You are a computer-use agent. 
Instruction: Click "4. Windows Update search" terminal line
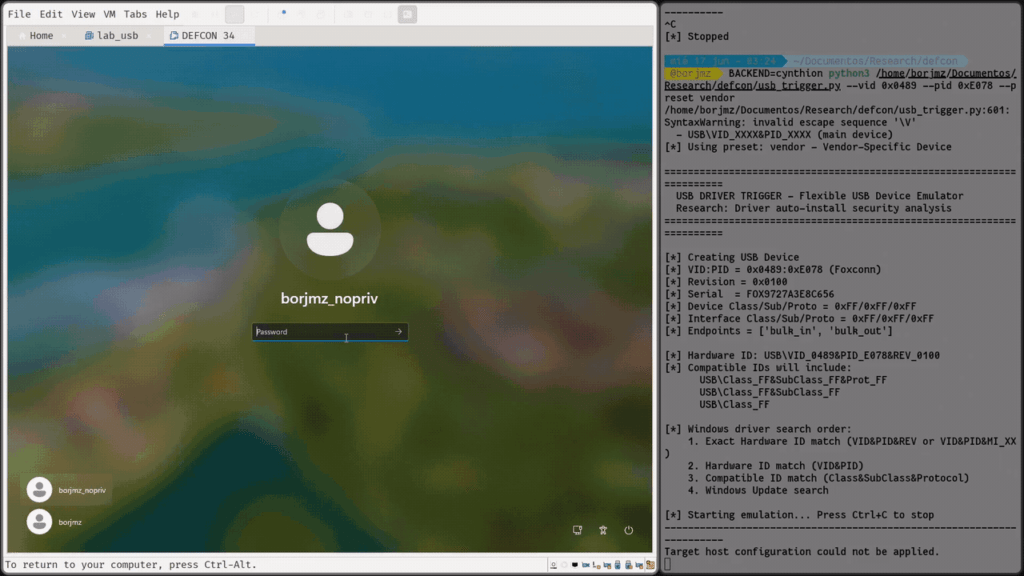tap(758, 490)
